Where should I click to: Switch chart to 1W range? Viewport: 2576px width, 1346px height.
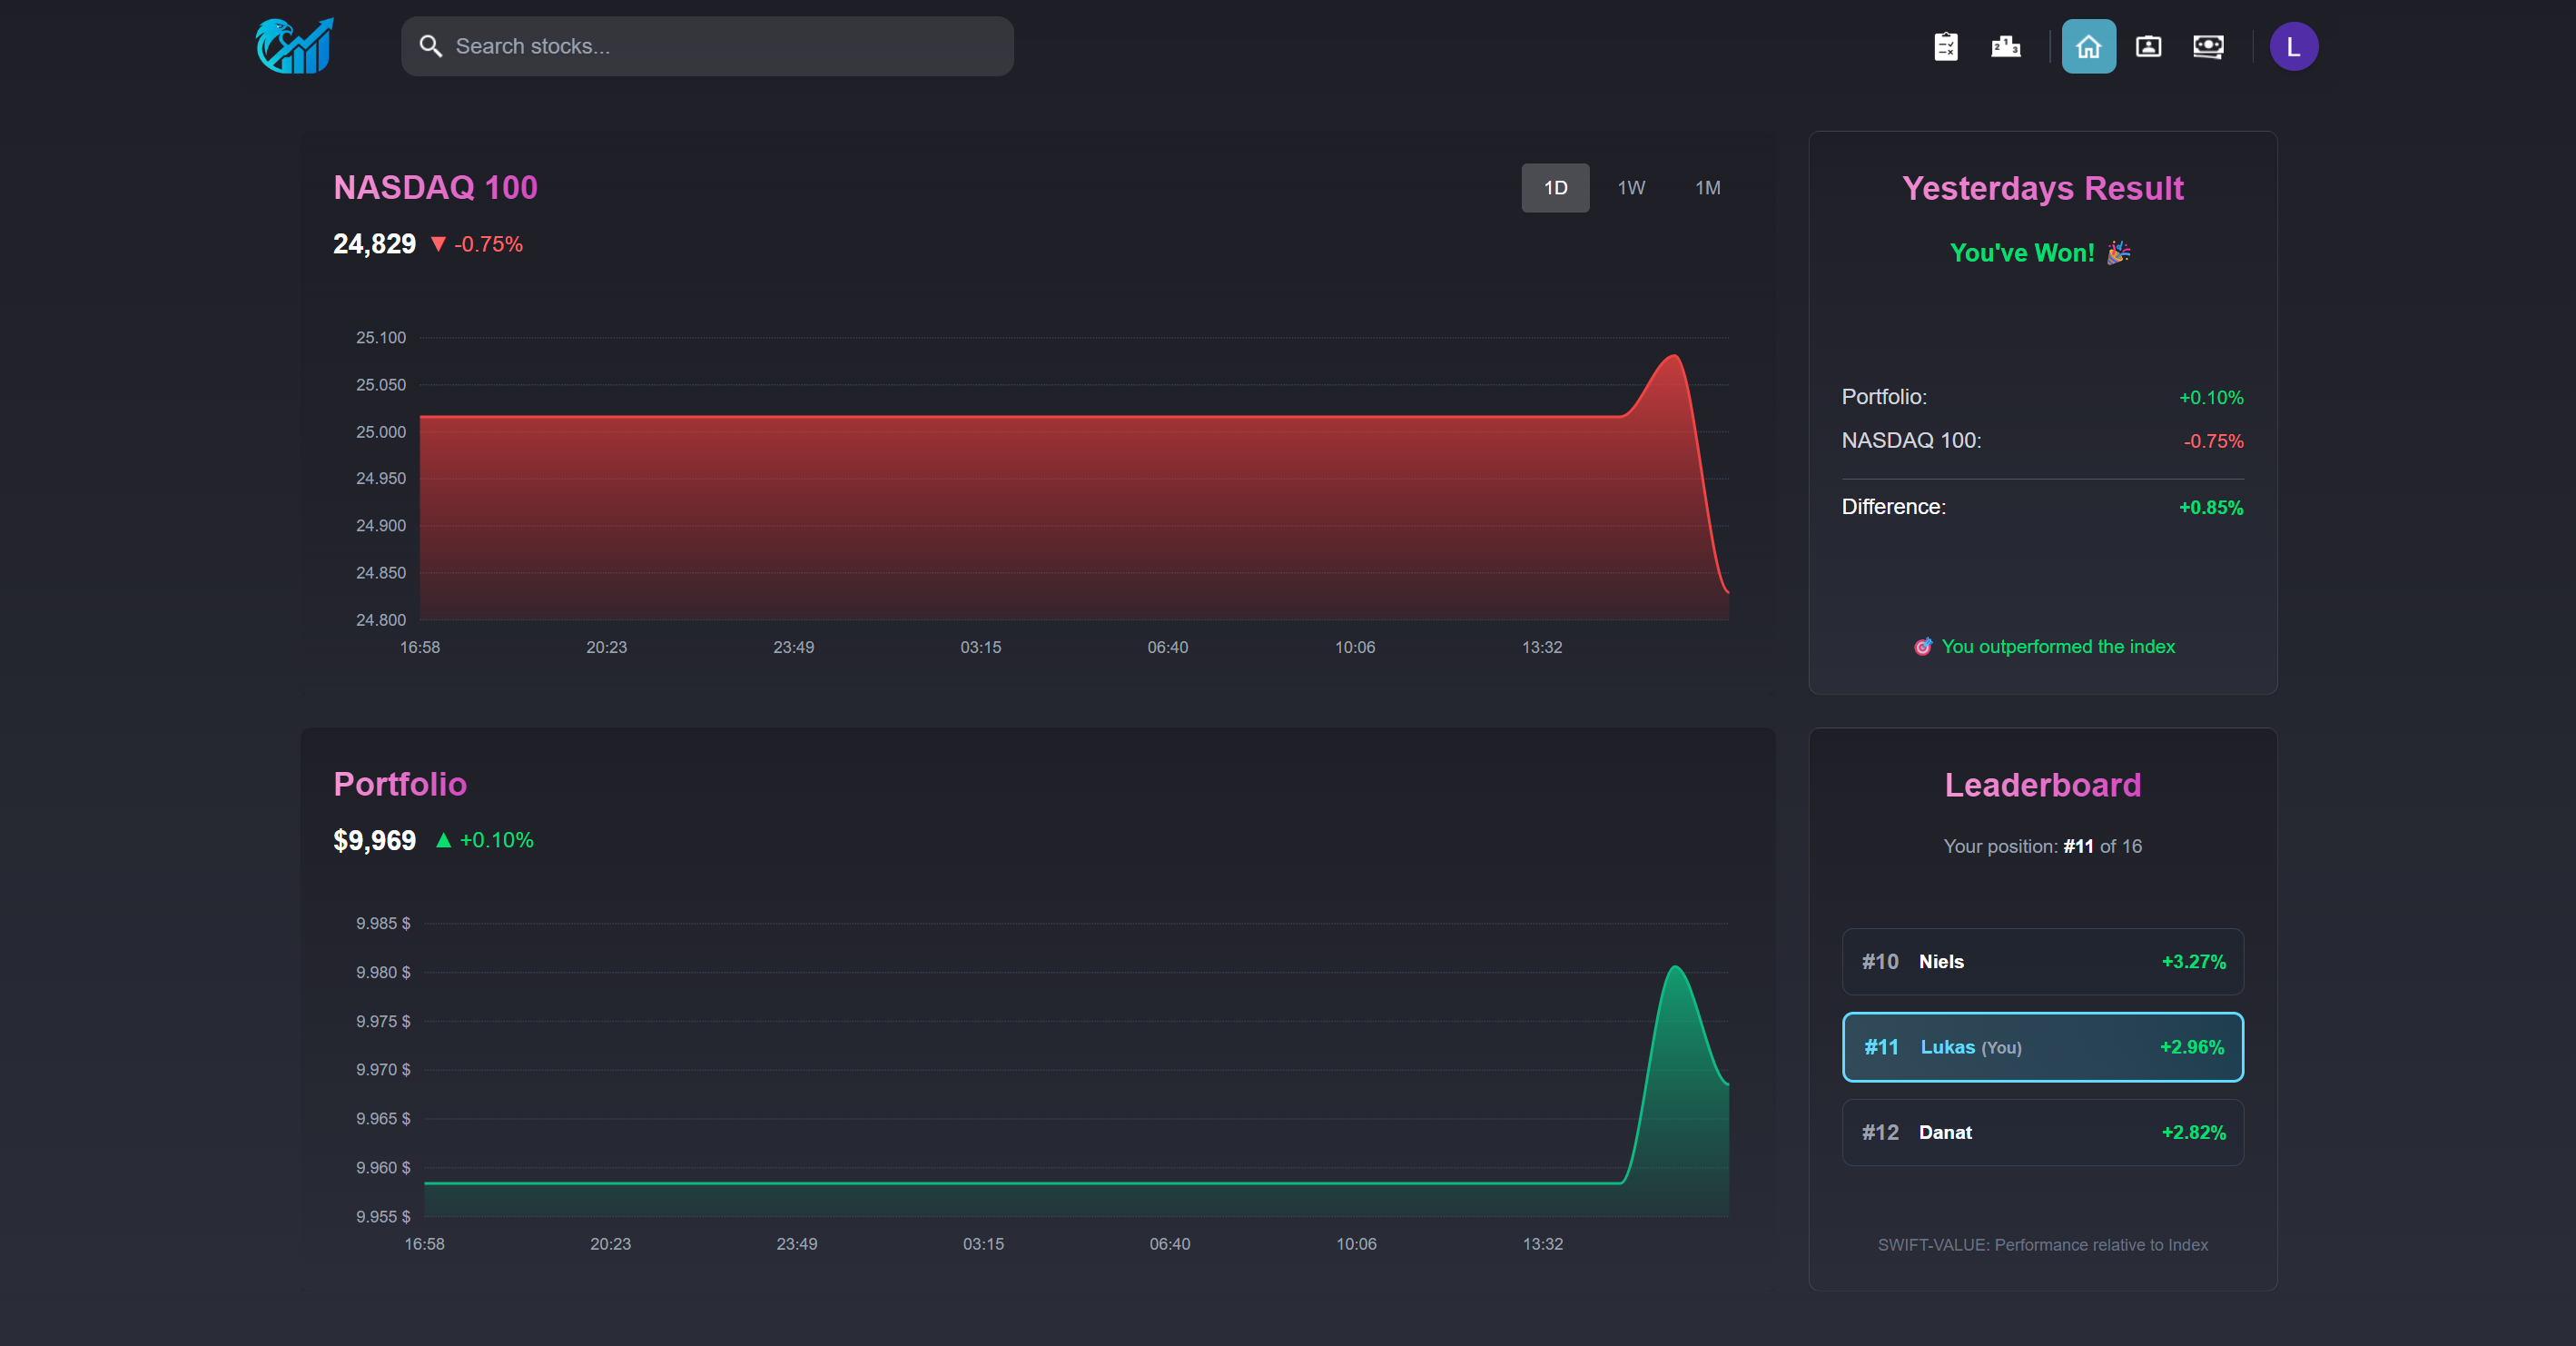pyautogui.click(x=1631, y=187)
